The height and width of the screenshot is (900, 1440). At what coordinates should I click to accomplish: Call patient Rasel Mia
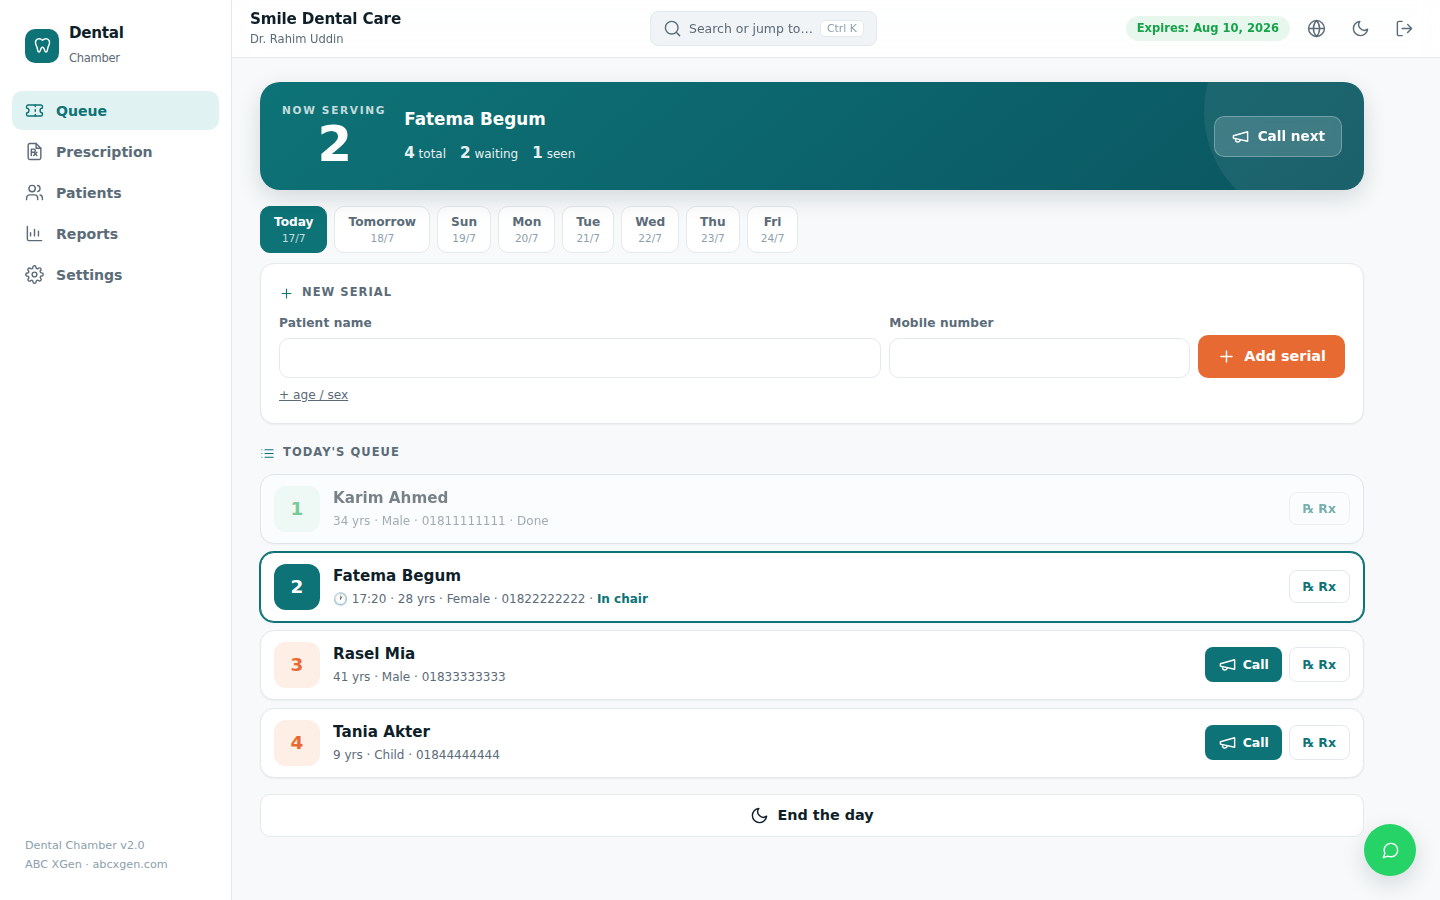tap(1243, 665)
